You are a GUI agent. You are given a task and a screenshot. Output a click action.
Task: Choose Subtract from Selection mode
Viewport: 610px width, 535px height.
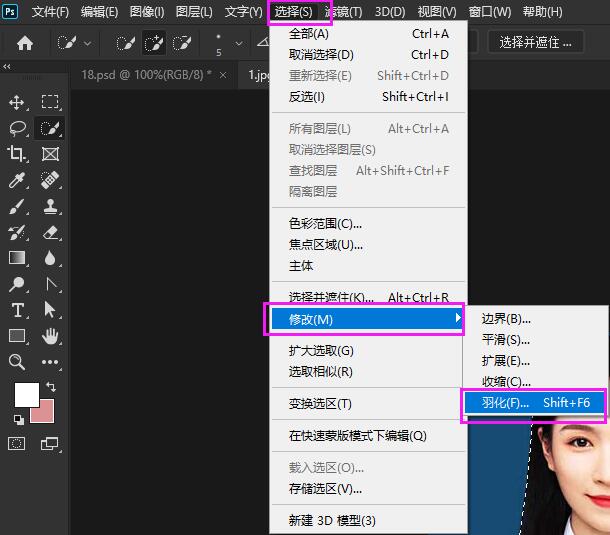coord(182,43)
